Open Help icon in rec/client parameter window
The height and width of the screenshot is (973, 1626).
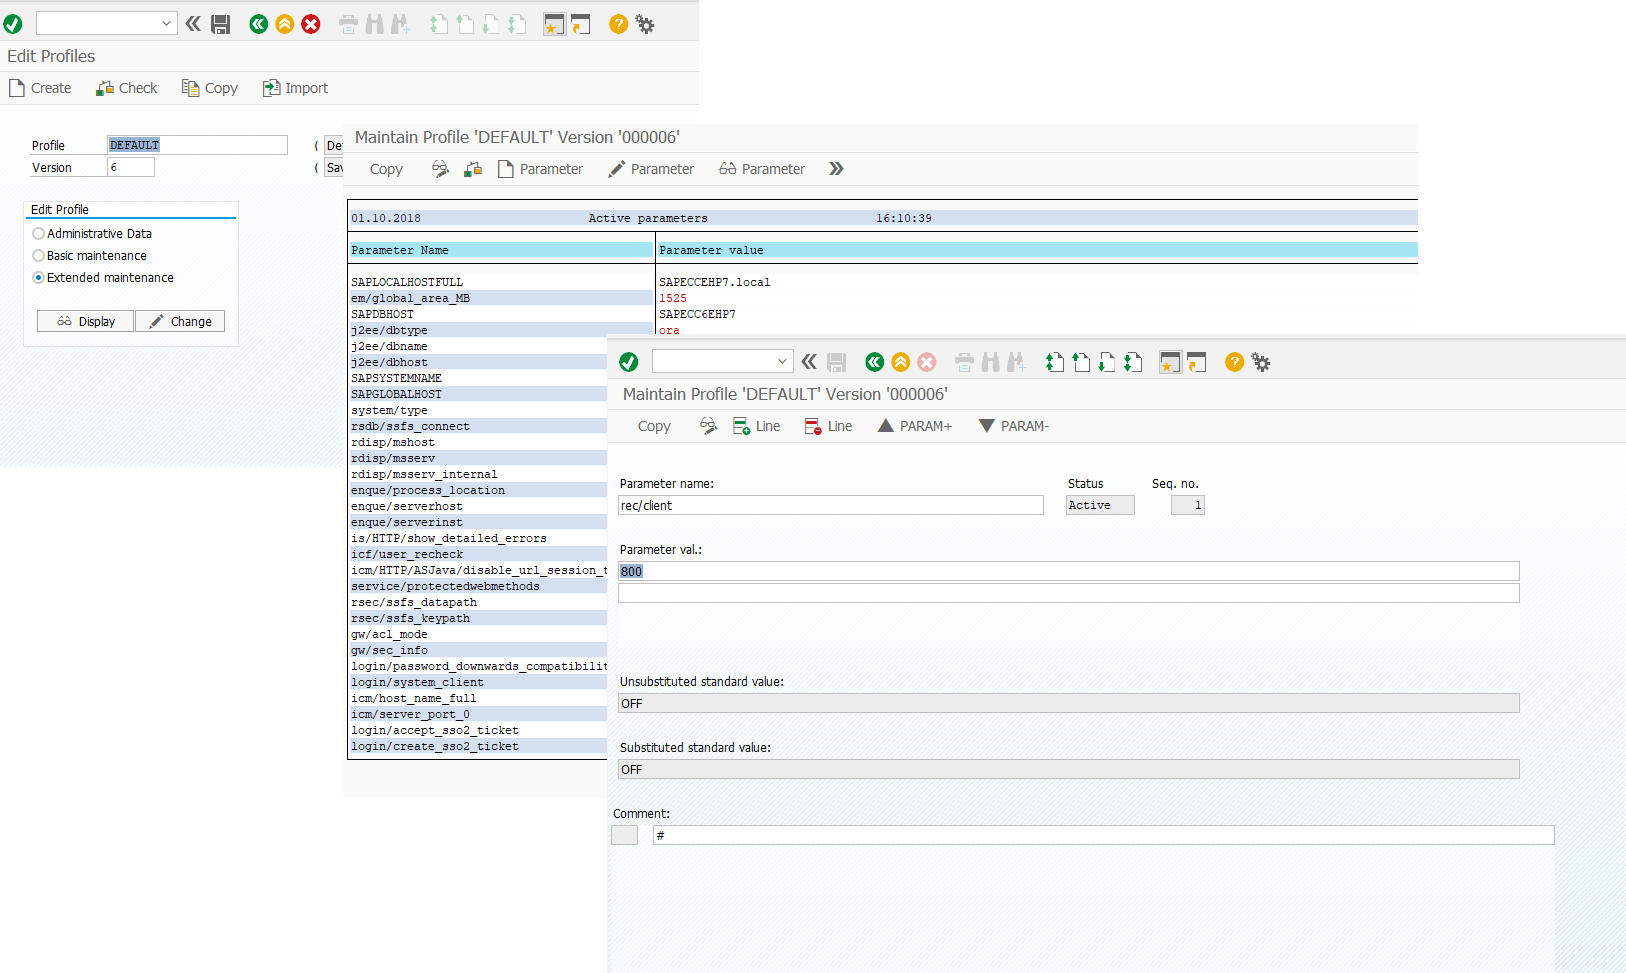tap(1235, 362)
